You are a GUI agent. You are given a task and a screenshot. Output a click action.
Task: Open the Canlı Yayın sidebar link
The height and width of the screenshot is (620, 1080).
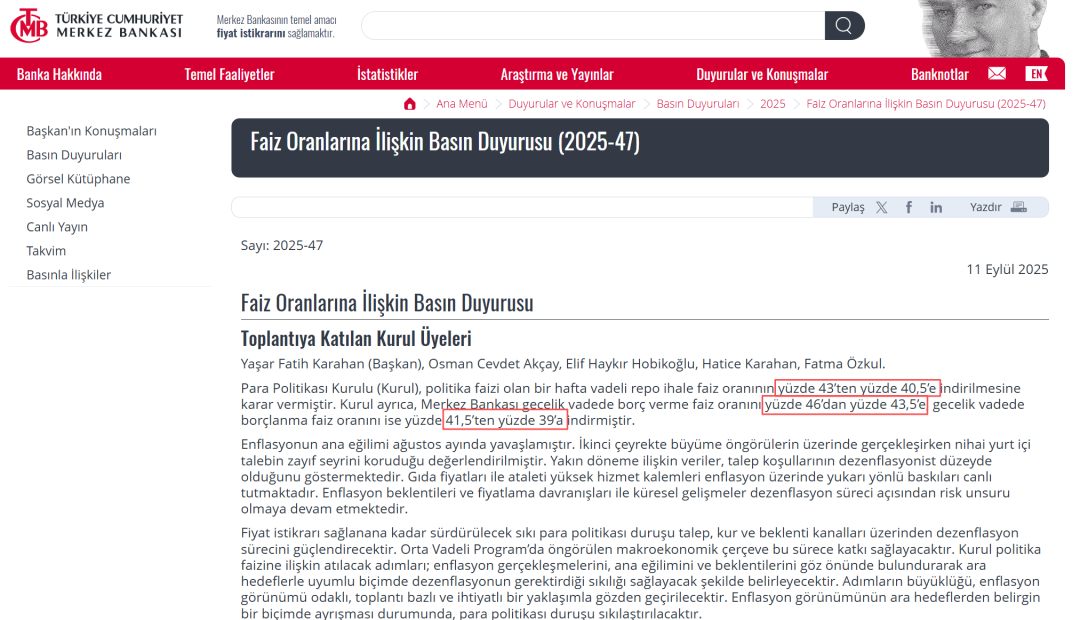(x=57, y=227)
